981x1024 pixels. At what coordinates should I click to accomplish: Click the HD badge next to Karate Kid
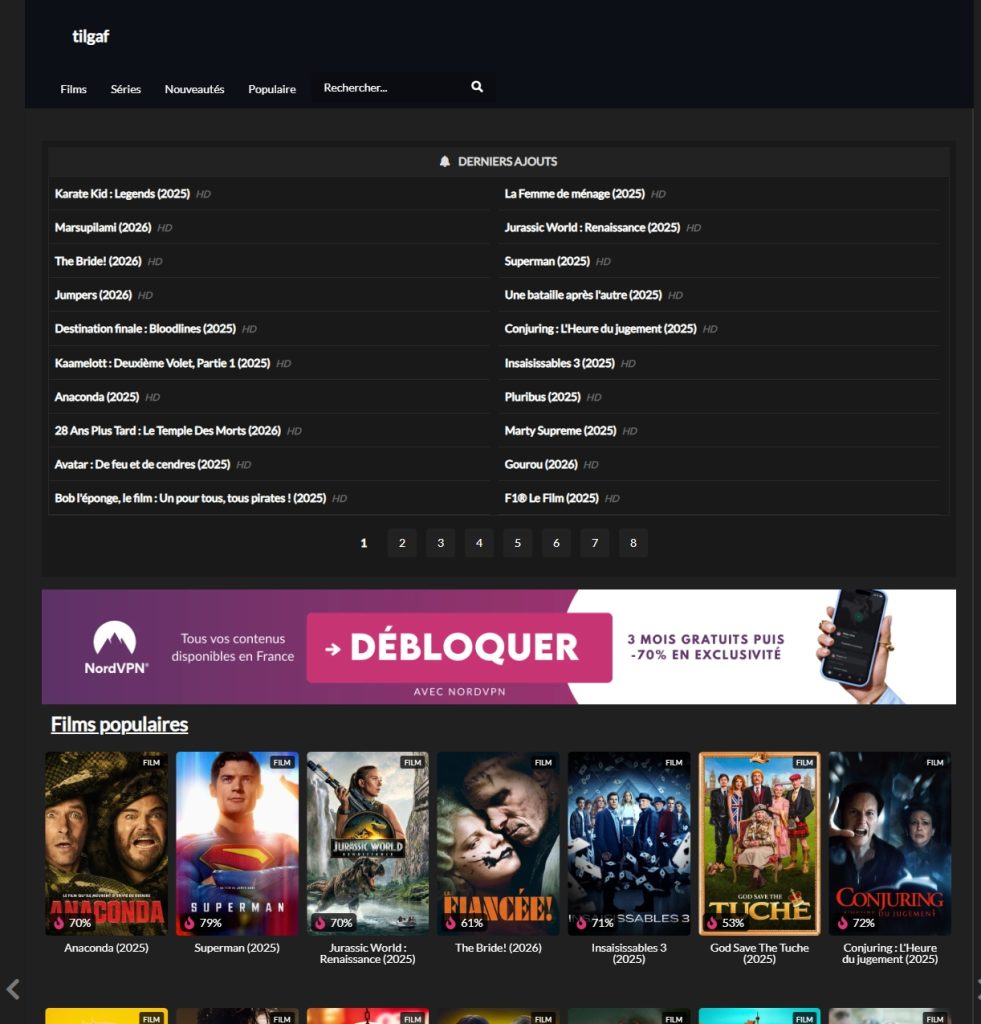coord(203,194)
